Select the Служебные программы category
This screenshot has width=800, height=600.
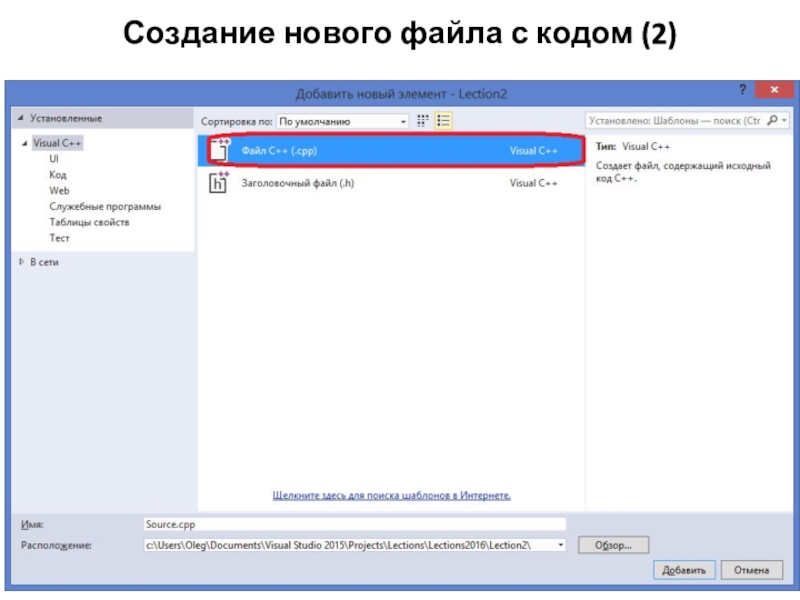(105, 206)
